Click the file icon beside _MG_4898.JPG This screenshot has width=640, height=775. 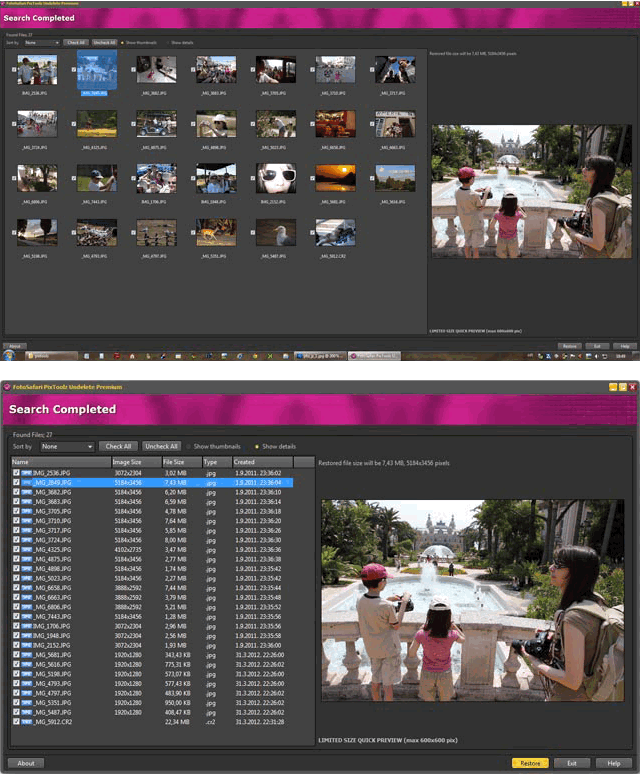coord(26,569)
